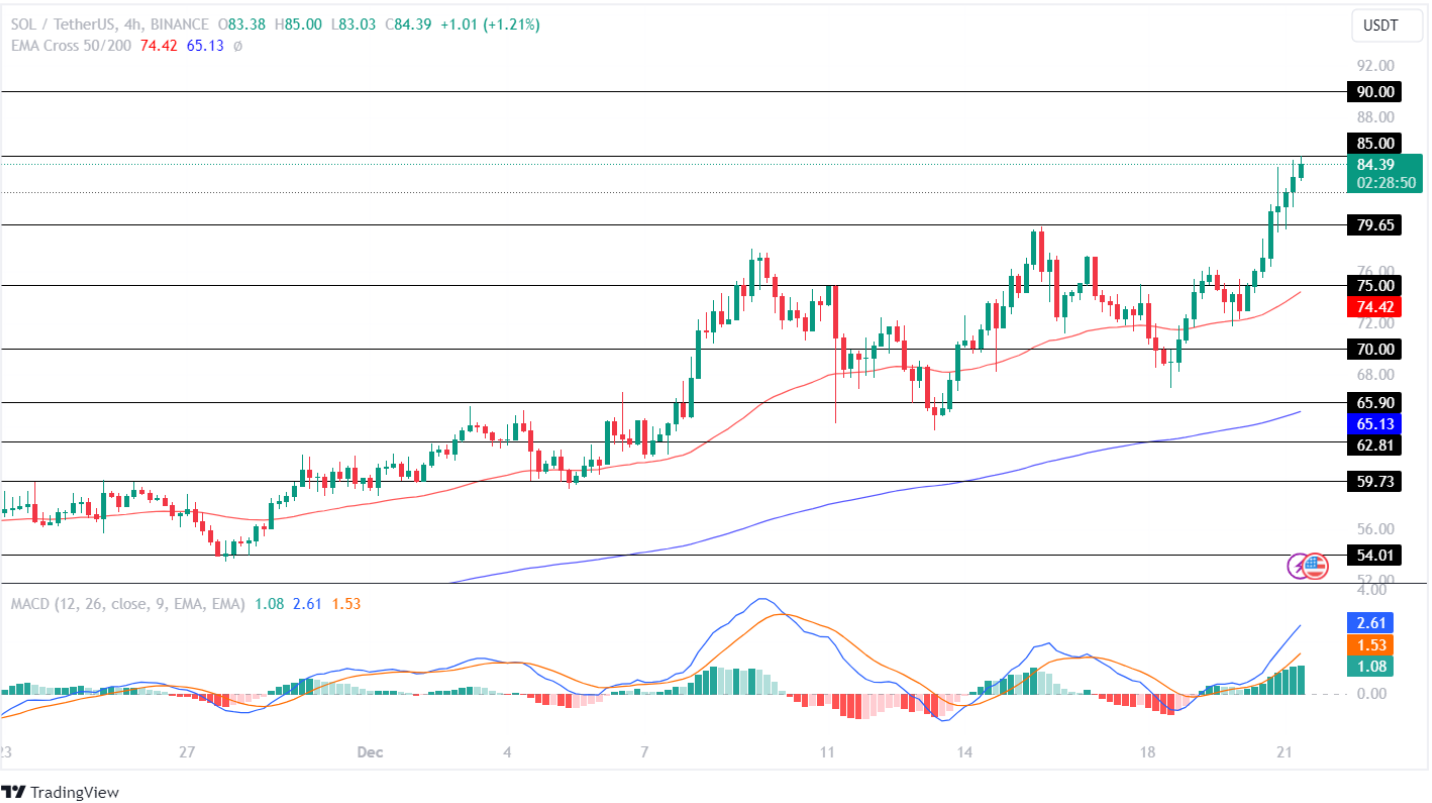Click the countdown timer 02:28:50 label
The width and height of the screenshot is (1432, 803).
point(1386,183)
